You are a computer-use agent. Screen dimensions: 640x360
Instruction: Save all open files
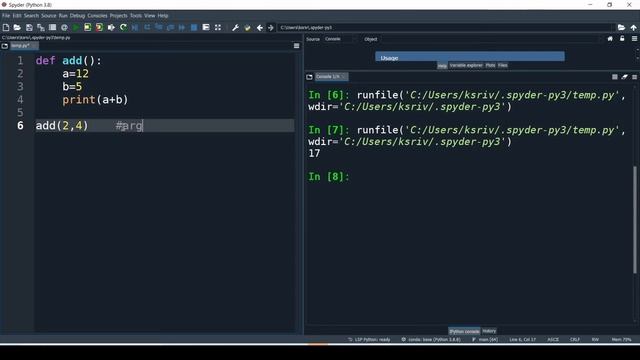(41, 27)
